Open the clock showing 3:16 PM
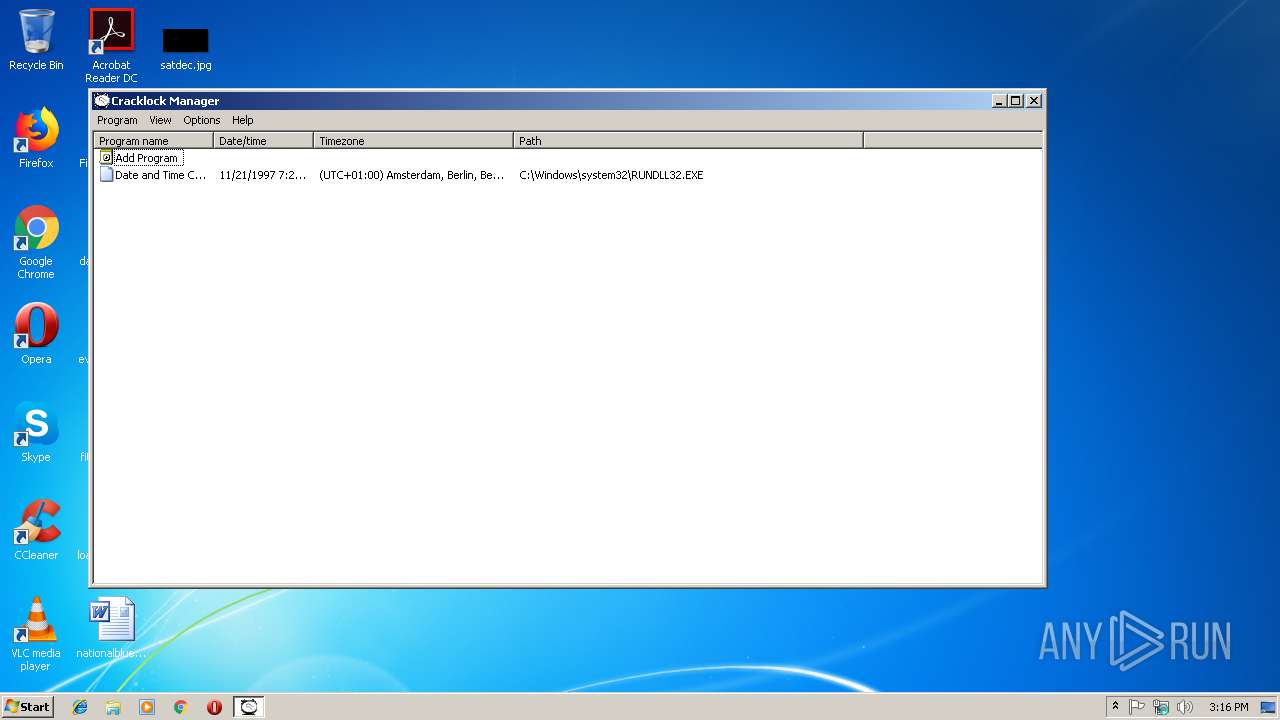 (x=1228, y=707)
